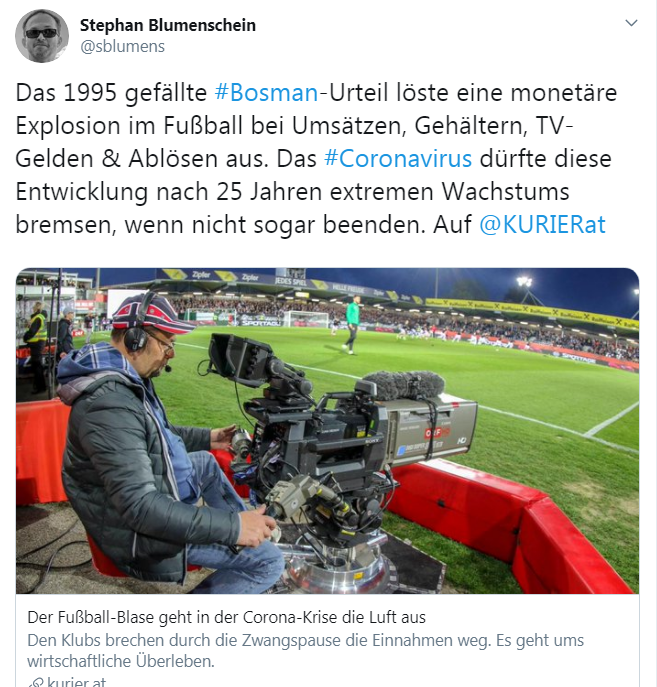Open the article preview photo
Screen dimensions: 657x687
pyautogui.click(x=328, y=431)
